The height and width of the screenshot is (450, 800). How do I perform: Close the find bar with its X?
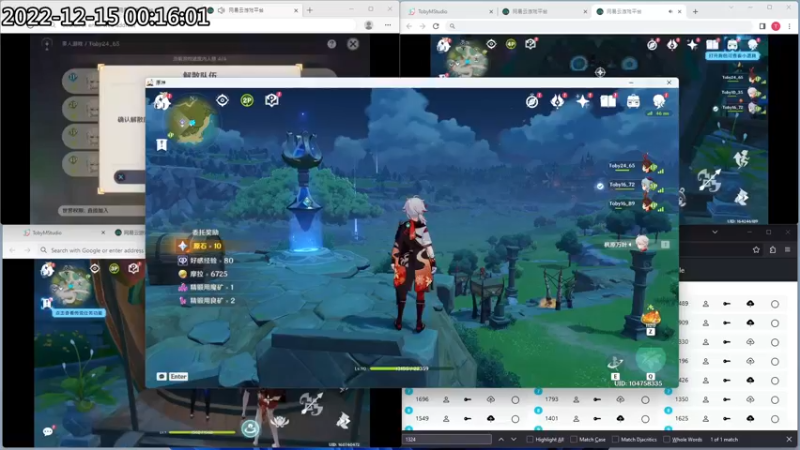pyautogui.click(x=789, y=439)
